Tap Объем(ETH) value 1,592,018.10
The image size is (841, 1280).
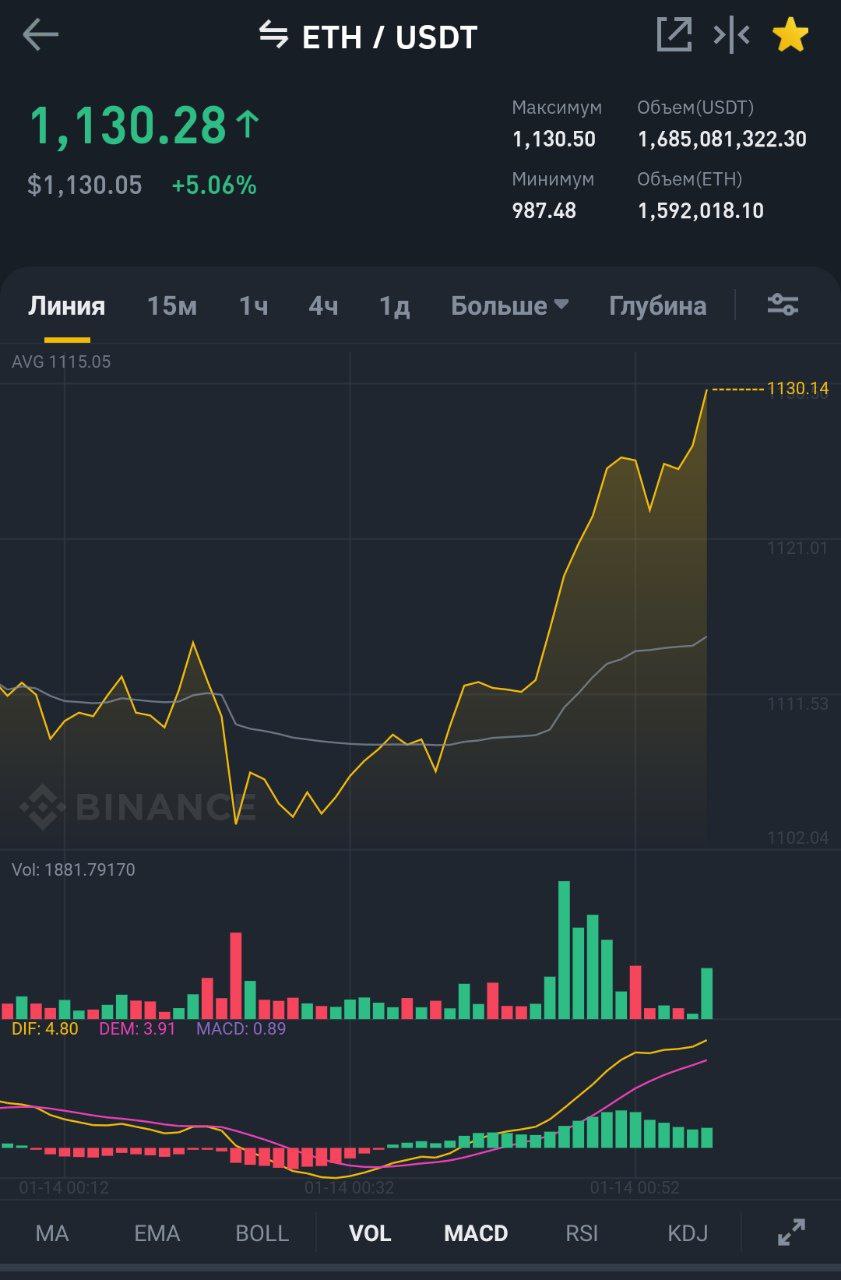[x=701, y=211]
